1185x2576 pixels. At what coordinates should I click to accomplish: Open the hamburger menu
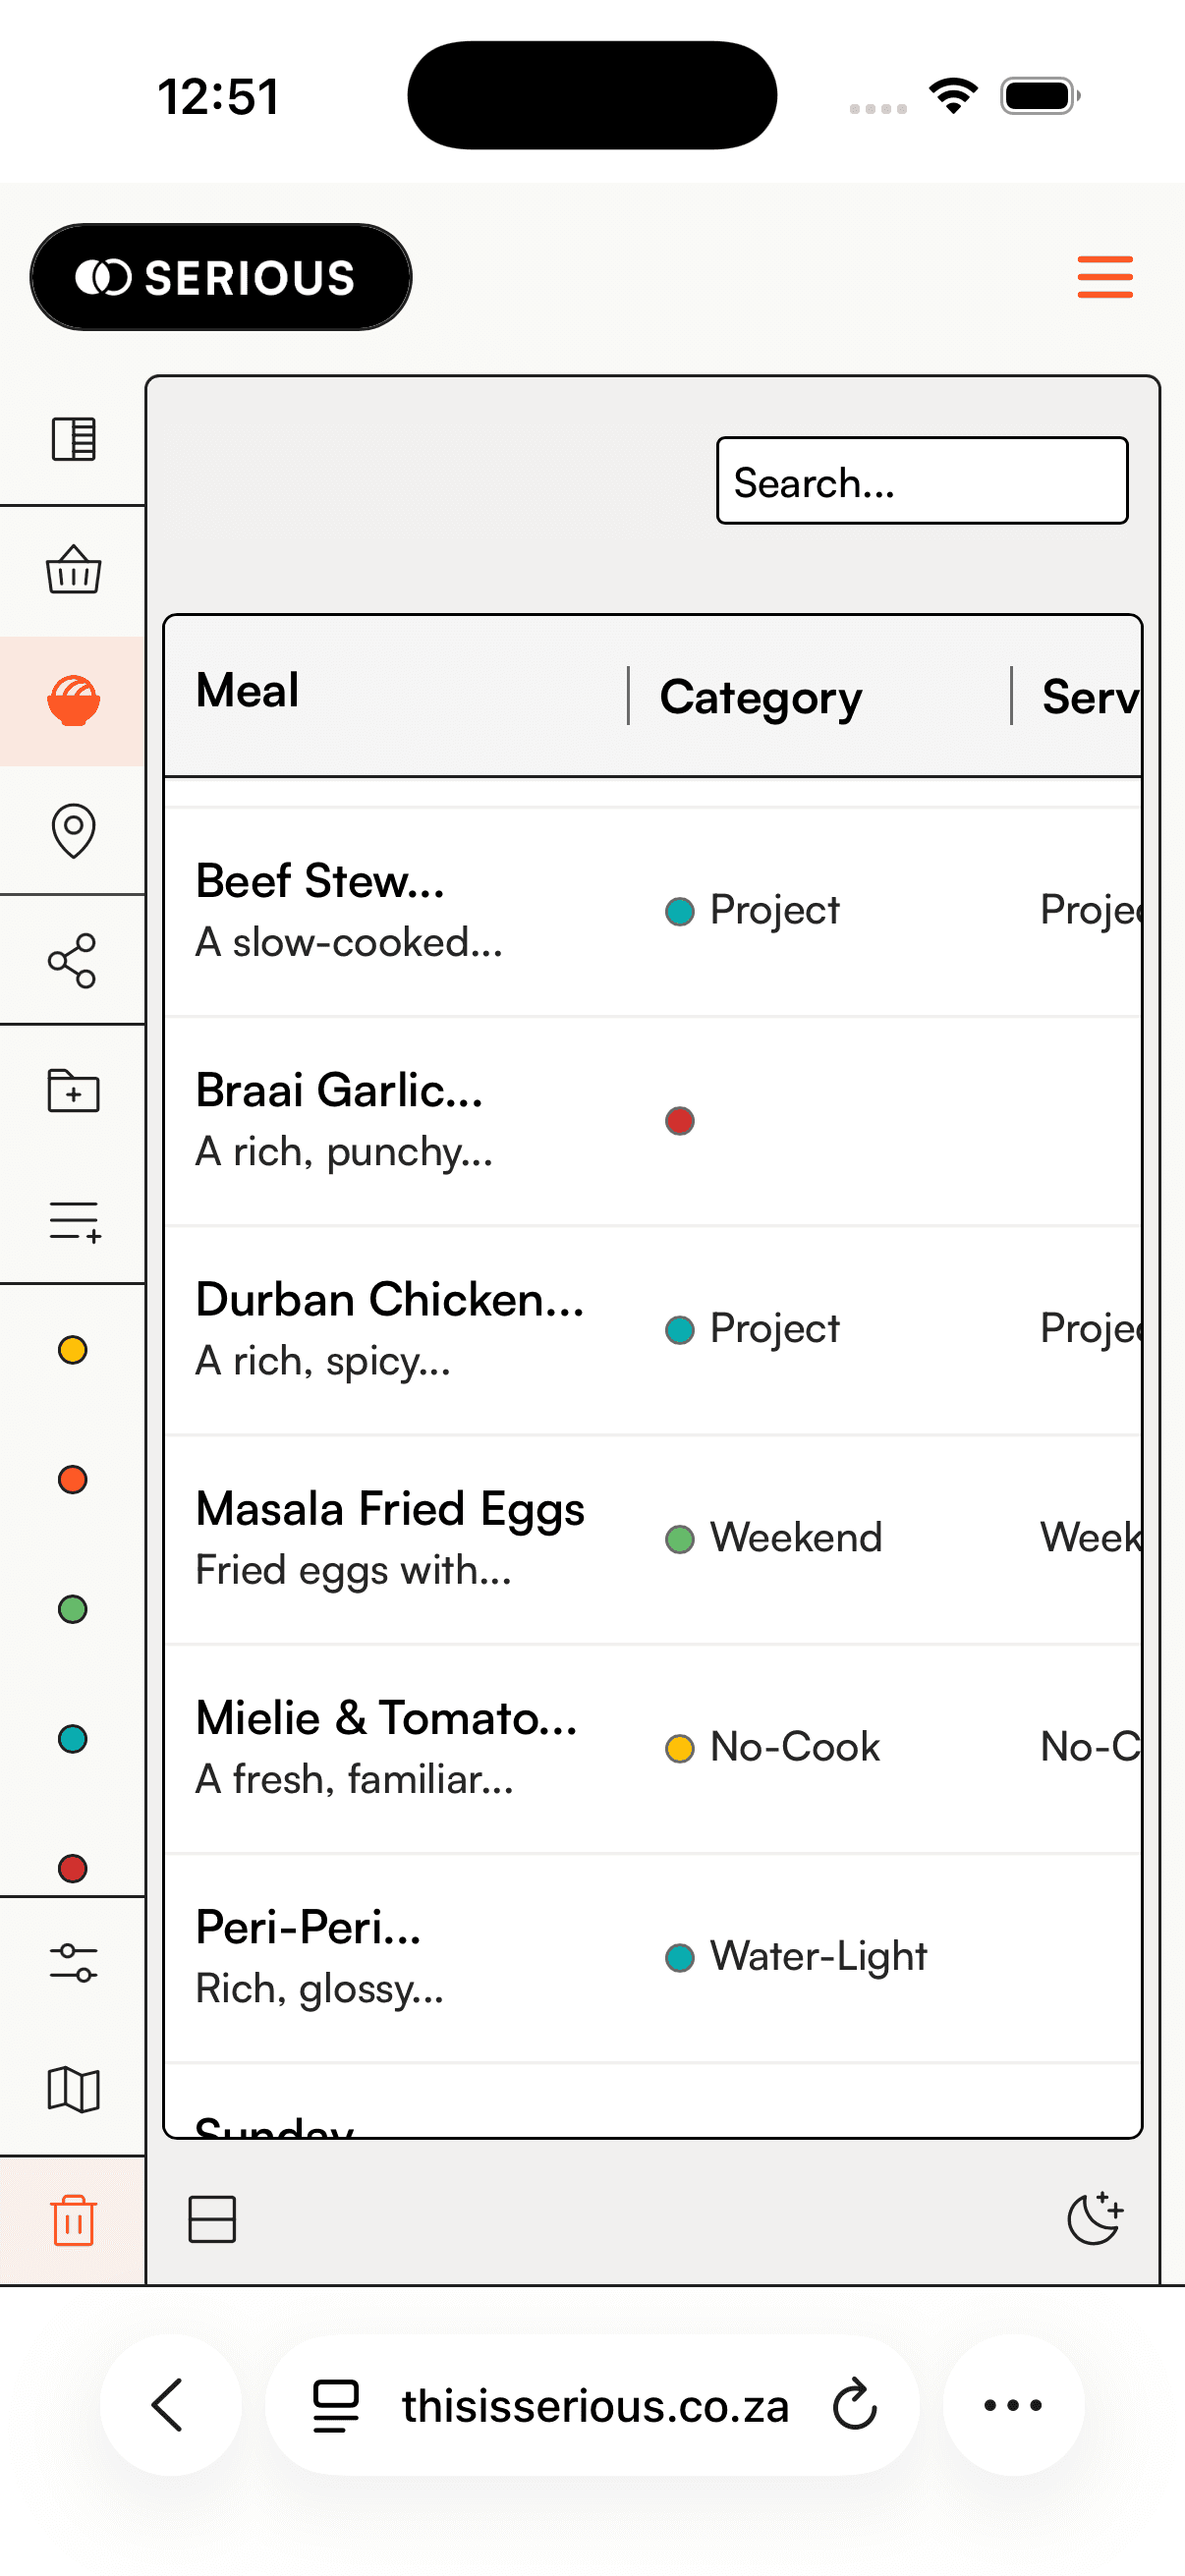click(x=1104, y=277)
